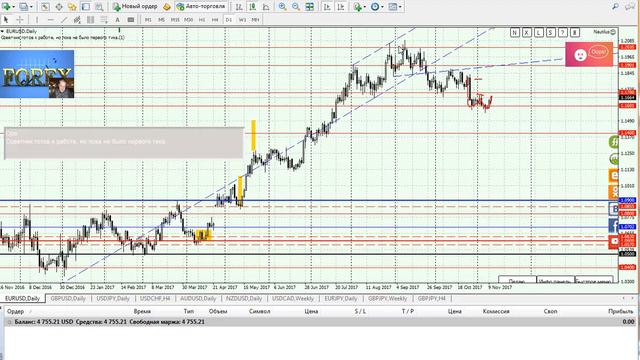Select the Crosshair tool
The width and height of the screenshot is (640, 360).
(x=20, y=20)
